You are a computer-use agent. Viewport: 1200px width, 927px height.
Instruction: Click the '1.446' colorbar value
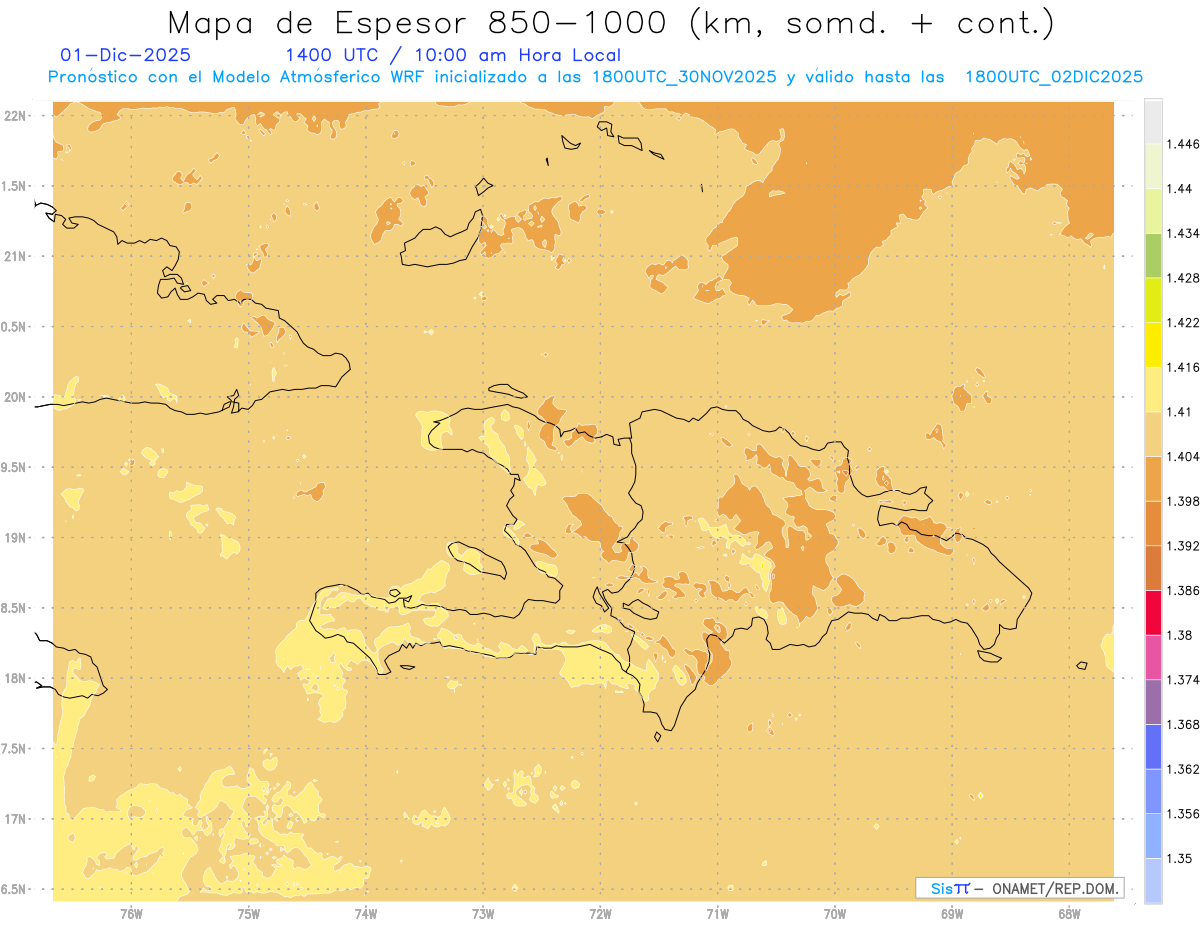point(1184,144)
